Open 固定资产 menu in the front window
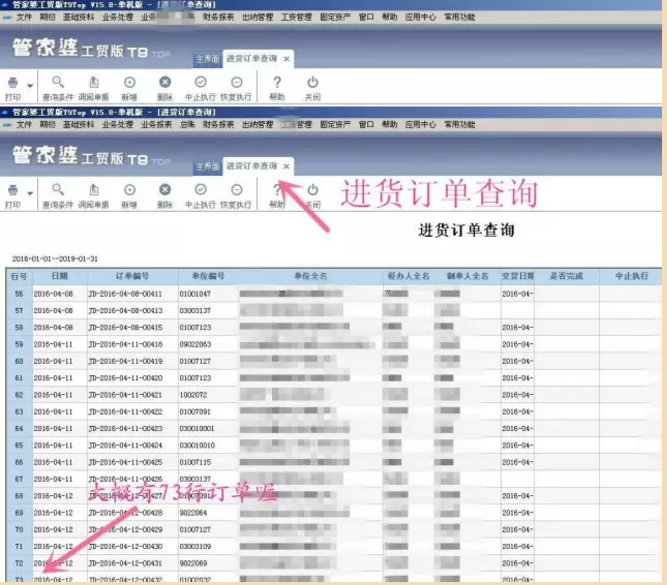Viewport: 667px width, 585px height. tap(335, 125)
